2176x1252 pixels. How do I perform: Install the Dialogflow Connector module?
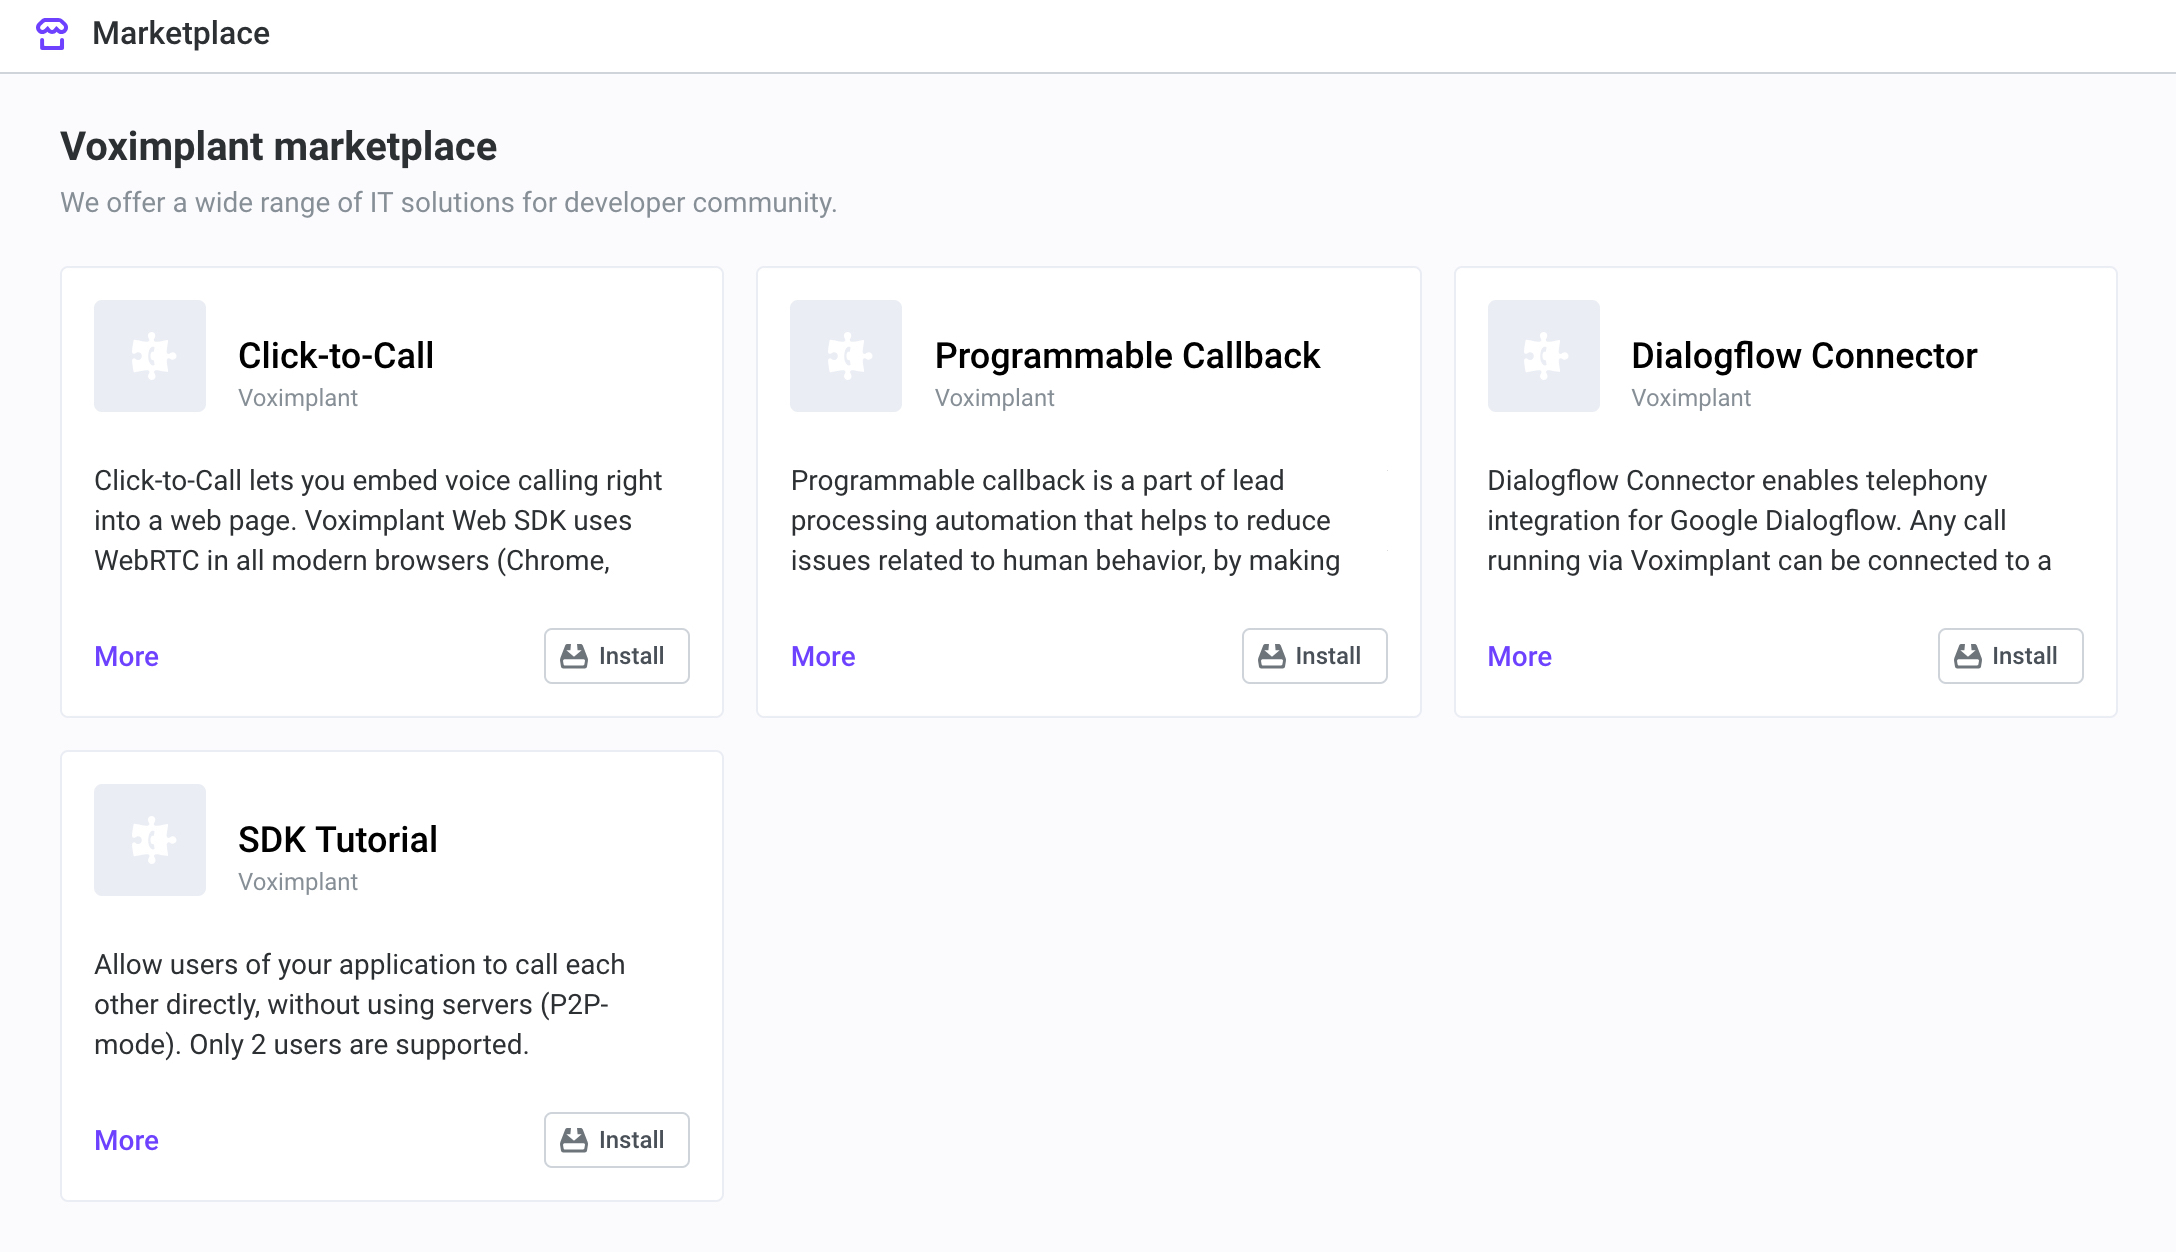tap(2010, 656)
